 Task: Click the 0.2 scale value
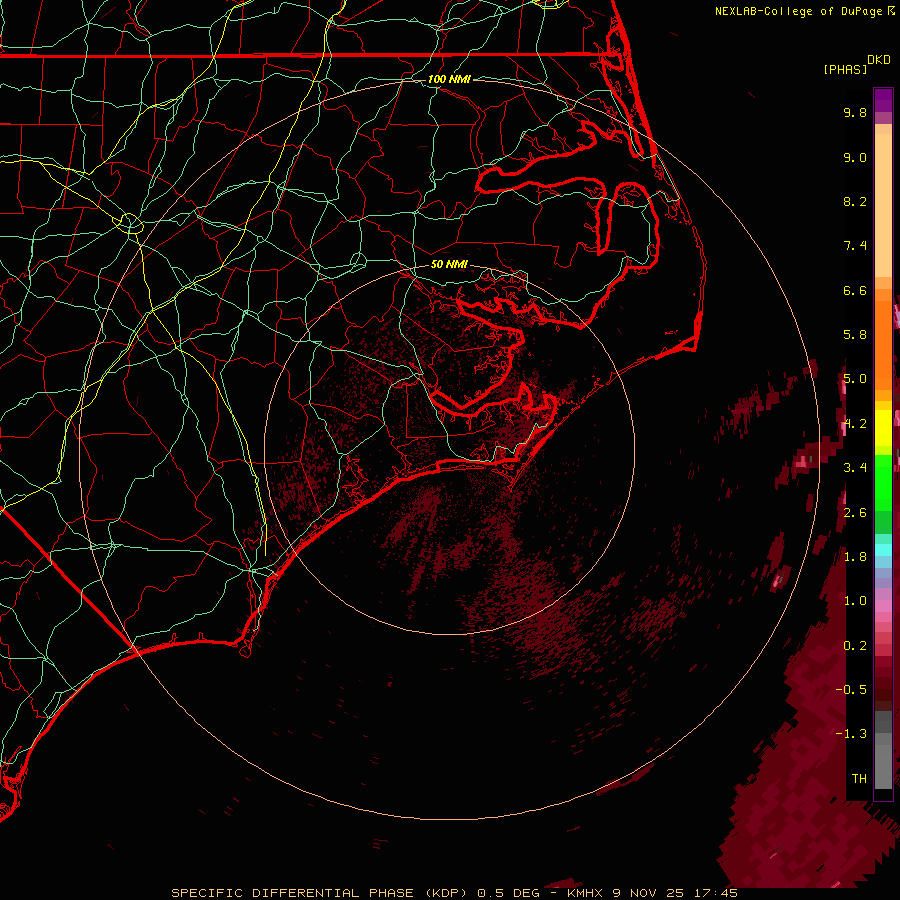tap(855, 645)
